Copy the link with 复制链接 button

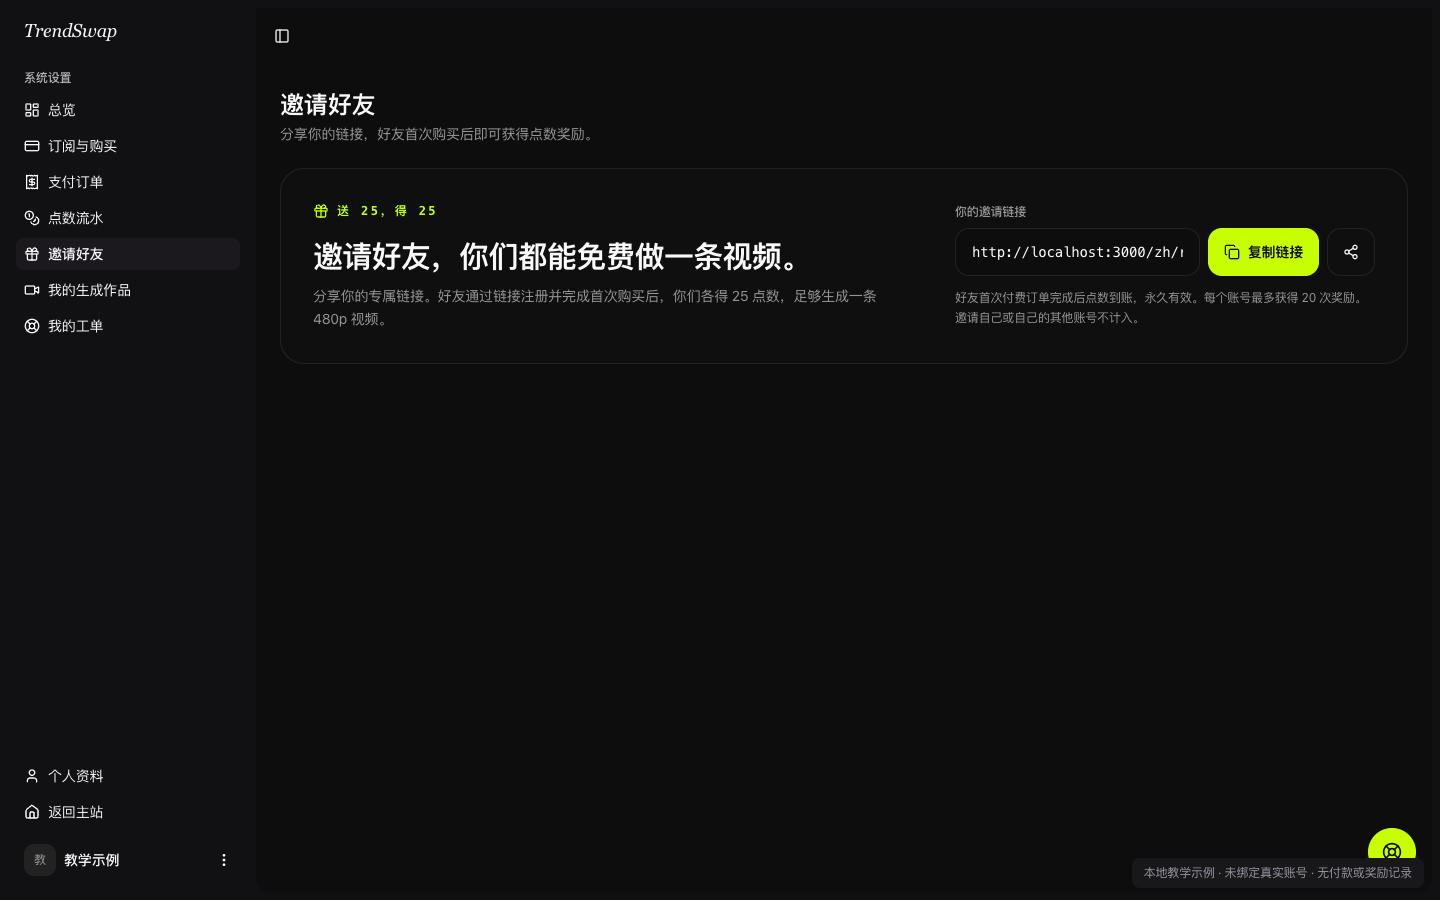[x=1263, y=252]
